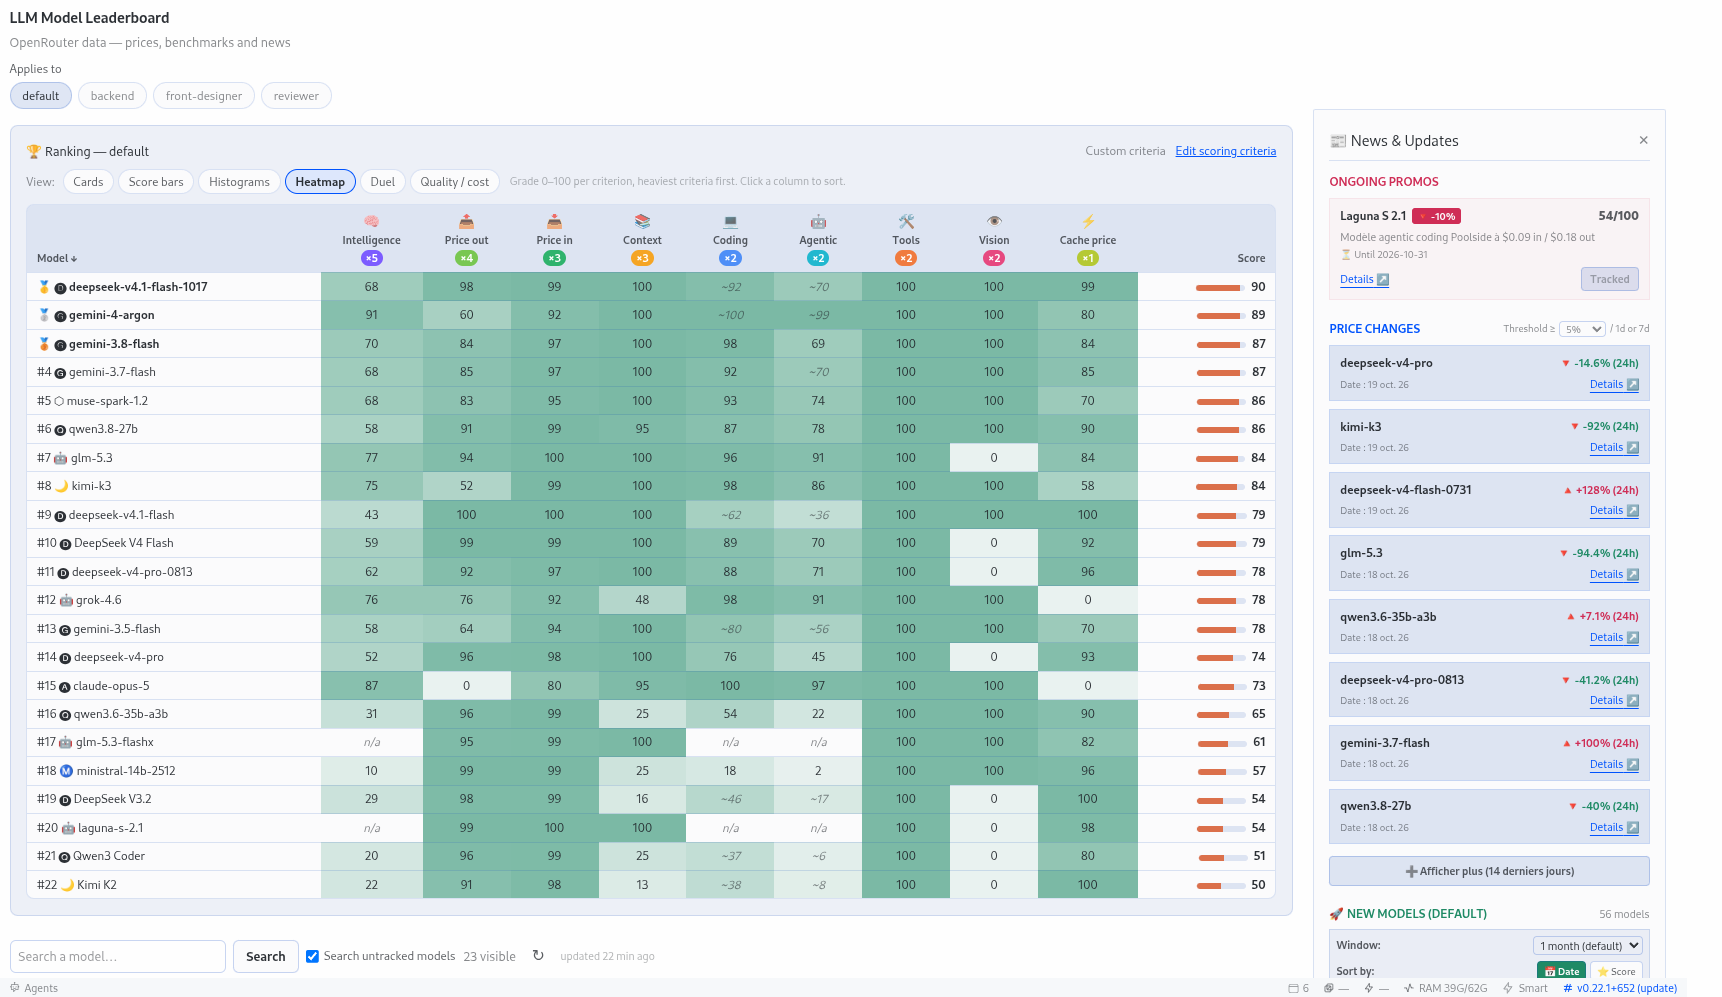The height and width of the screenshot is (997, 1722).
Task: Sort by Context books icon
Action: pyautogui.click(x=642, y=221)
